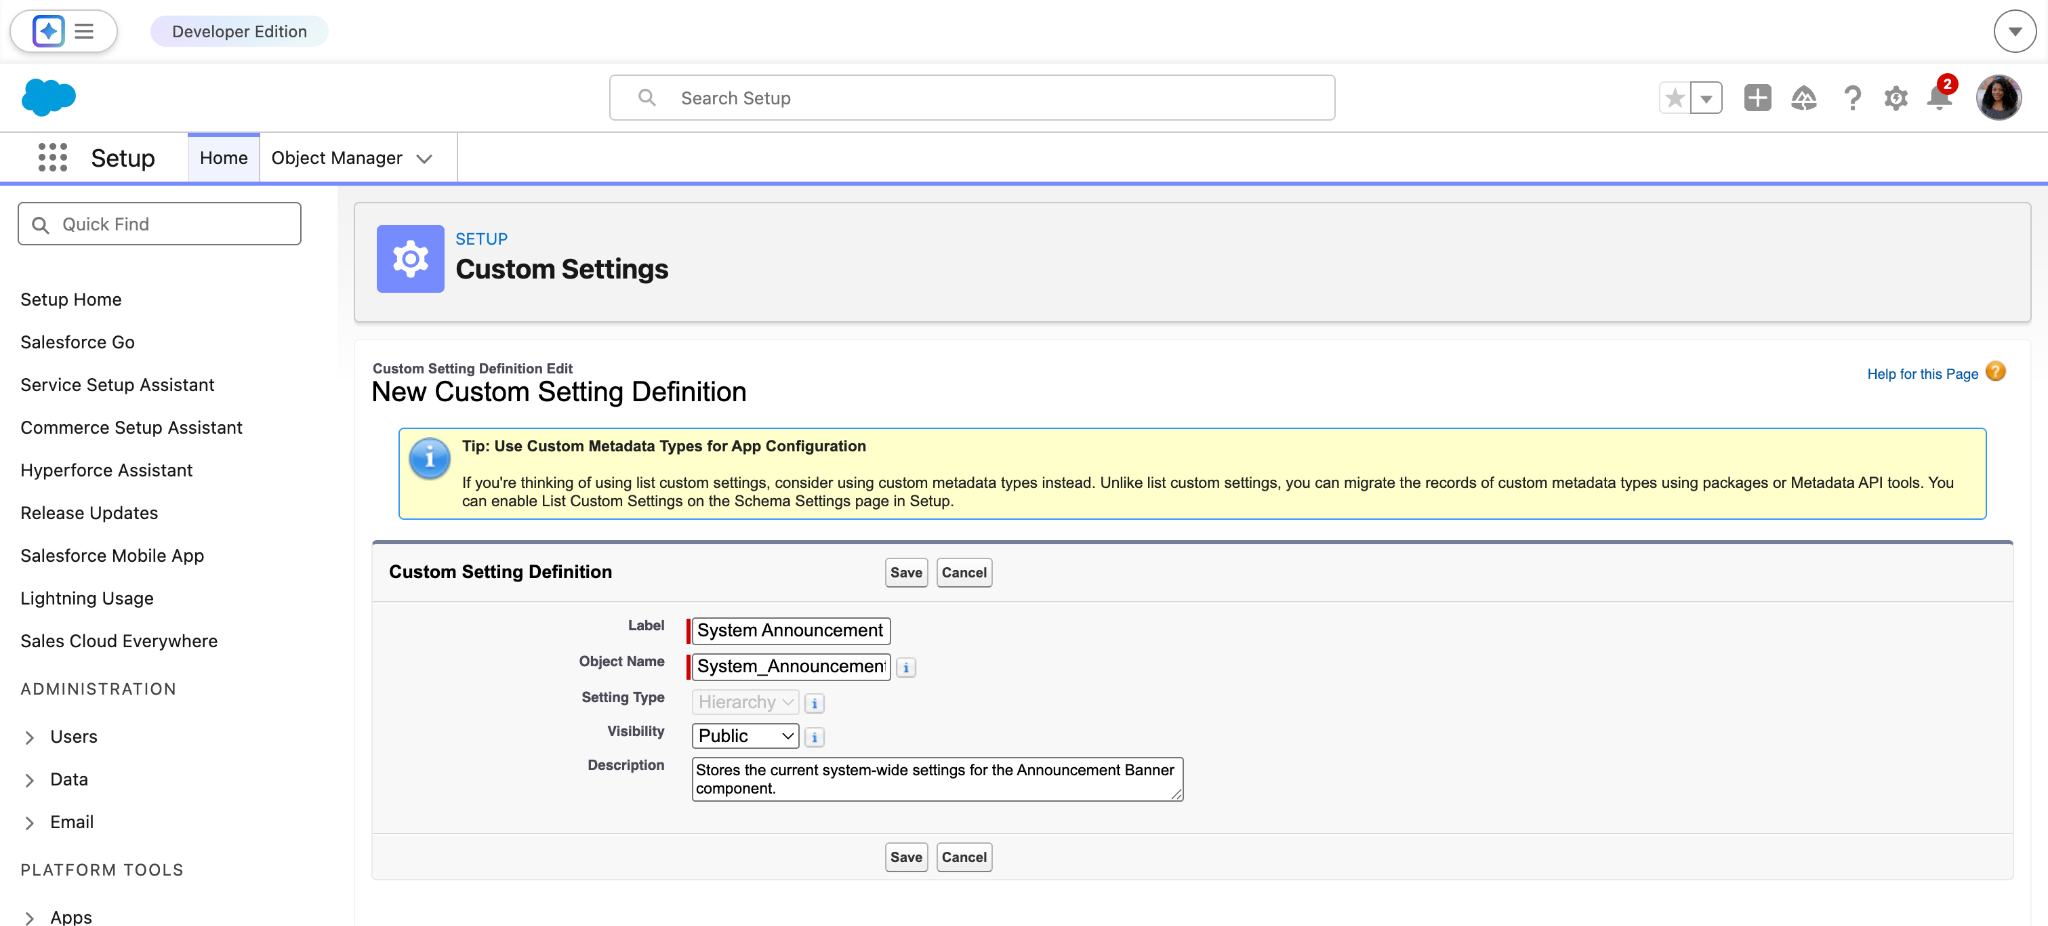Viewport: 2048px width, 926px height.
Task: Select Setup Home in the sidebar
Action: point(70,299)
